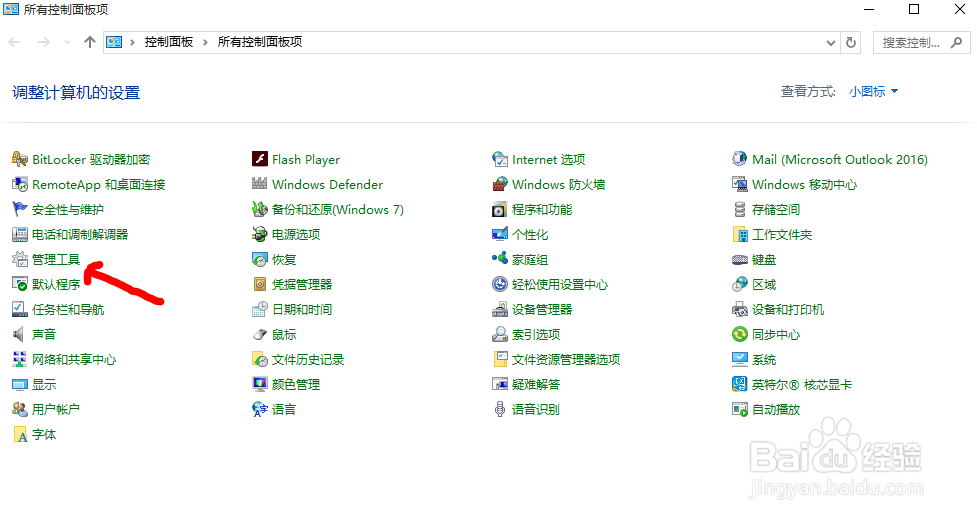This screenshot has height=521, width=977.
Task: Open 索引选项 link
Action: [536, 334]
